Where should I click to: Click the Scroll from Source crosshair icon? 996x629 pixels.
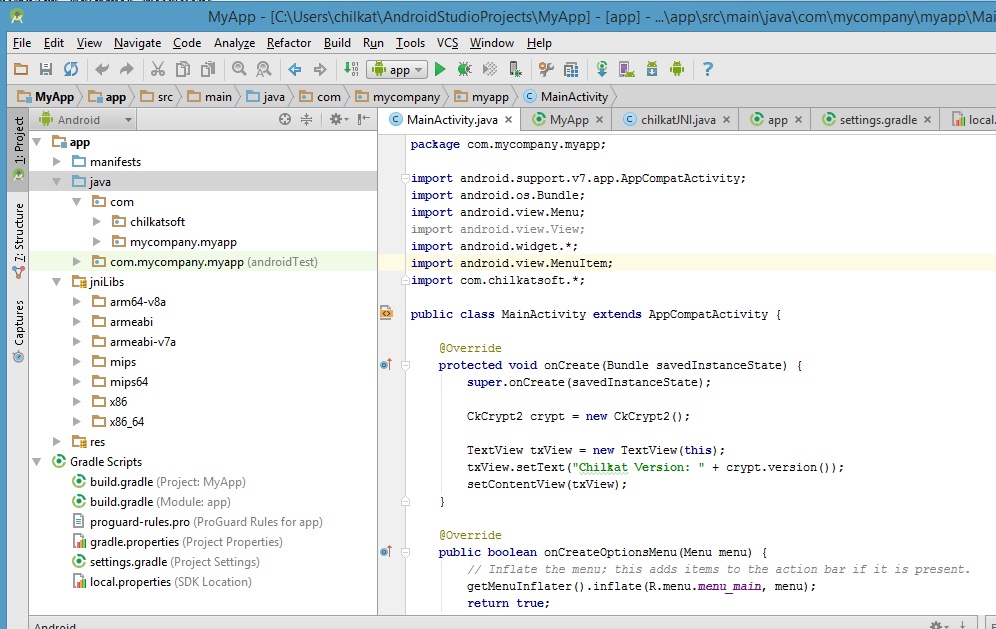[x=285, y=119]
